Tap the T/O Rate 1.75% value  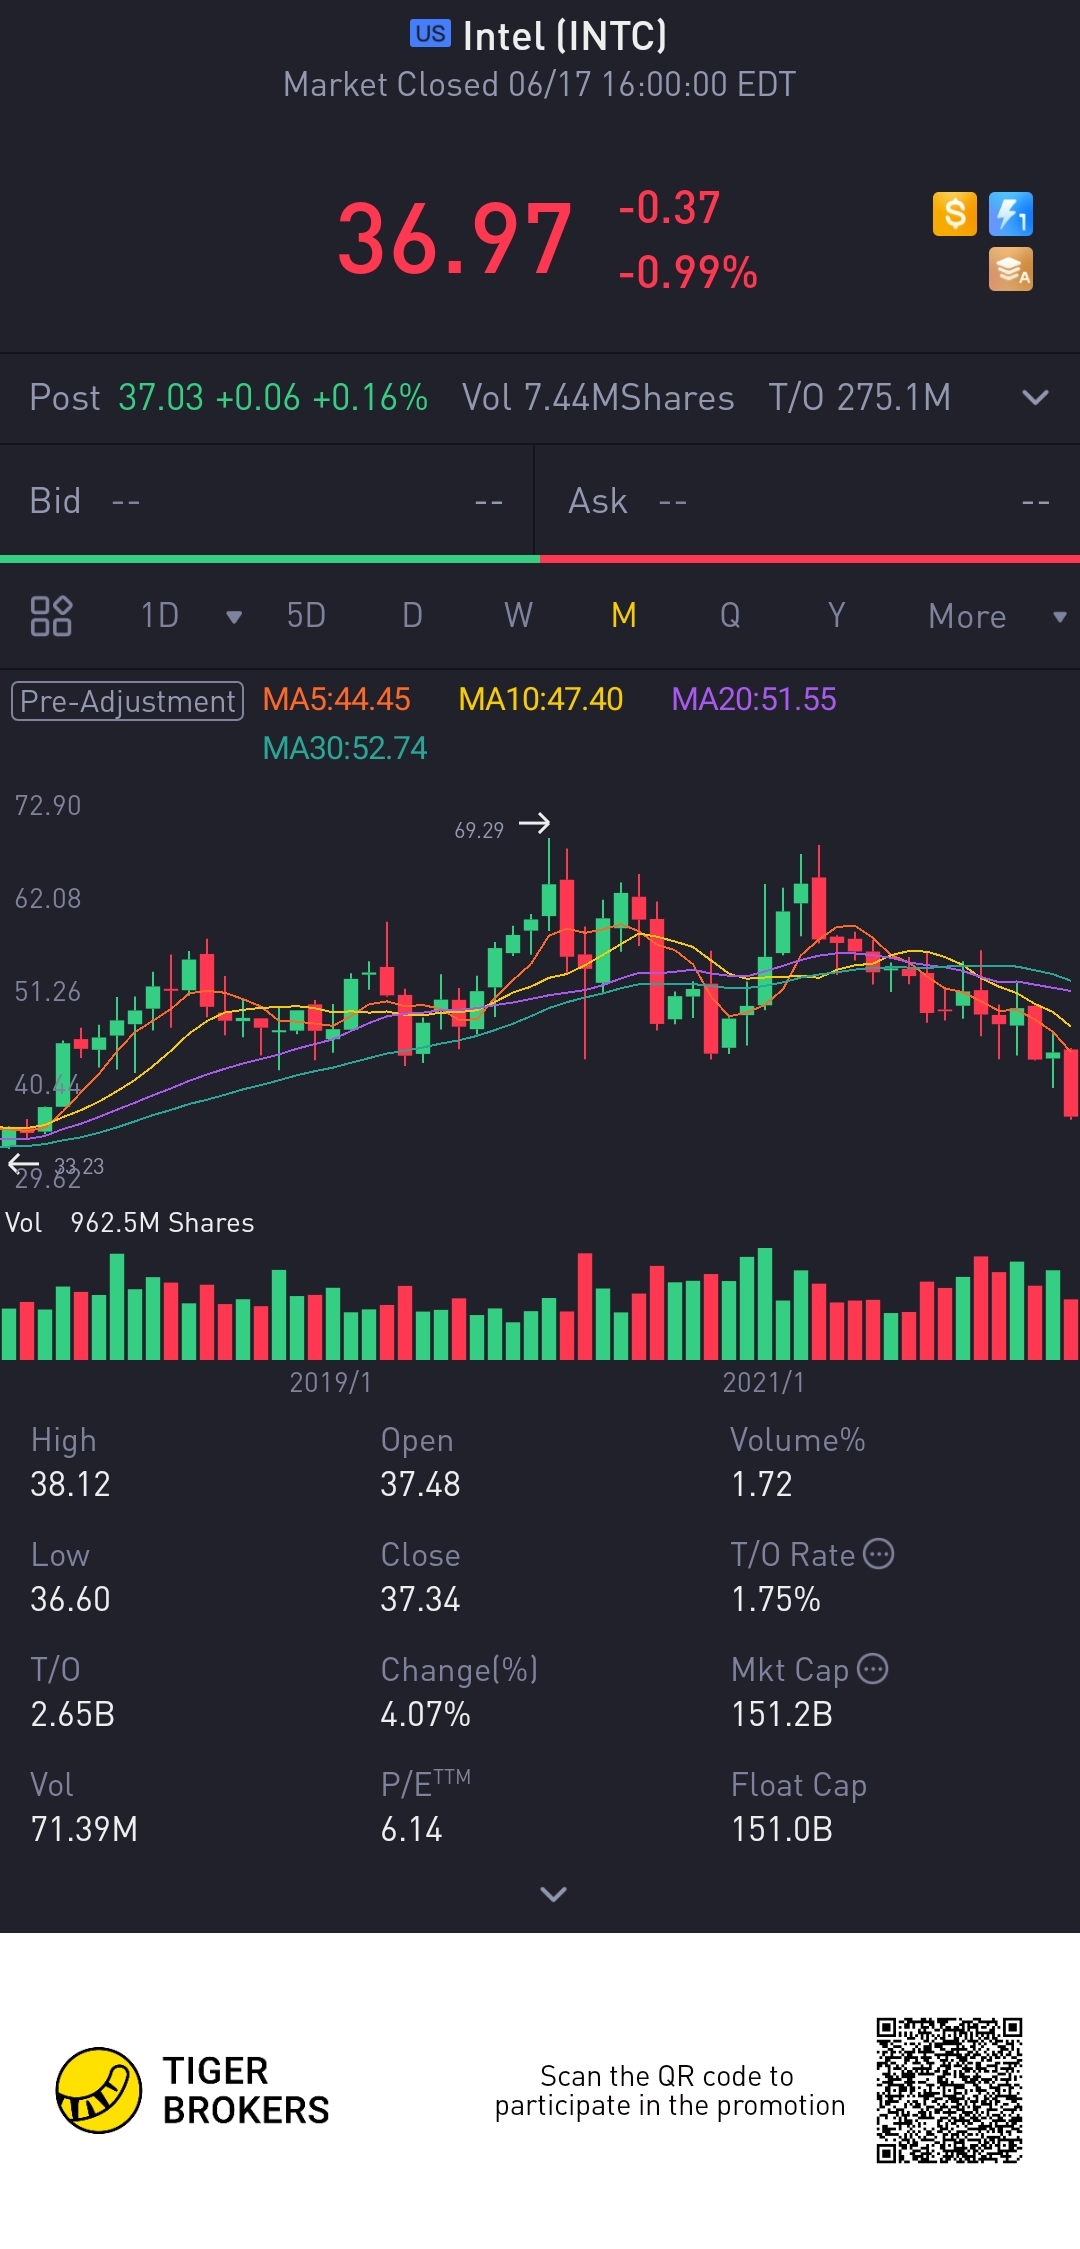(776, 1599)
